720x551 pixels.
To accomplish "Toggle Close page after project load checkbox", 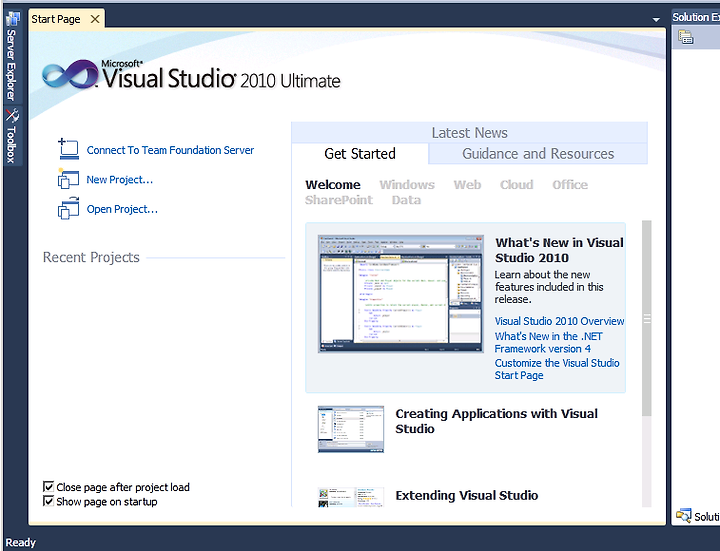I will 48,486.
